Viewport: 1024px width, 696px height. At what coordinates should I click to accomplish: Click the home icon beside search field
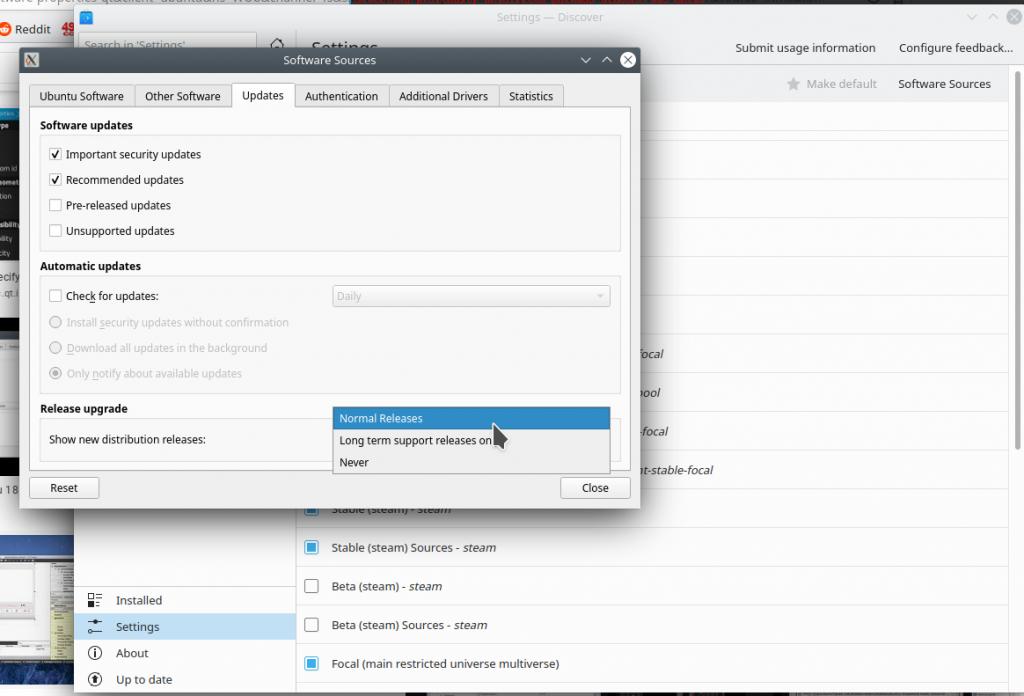277,45
